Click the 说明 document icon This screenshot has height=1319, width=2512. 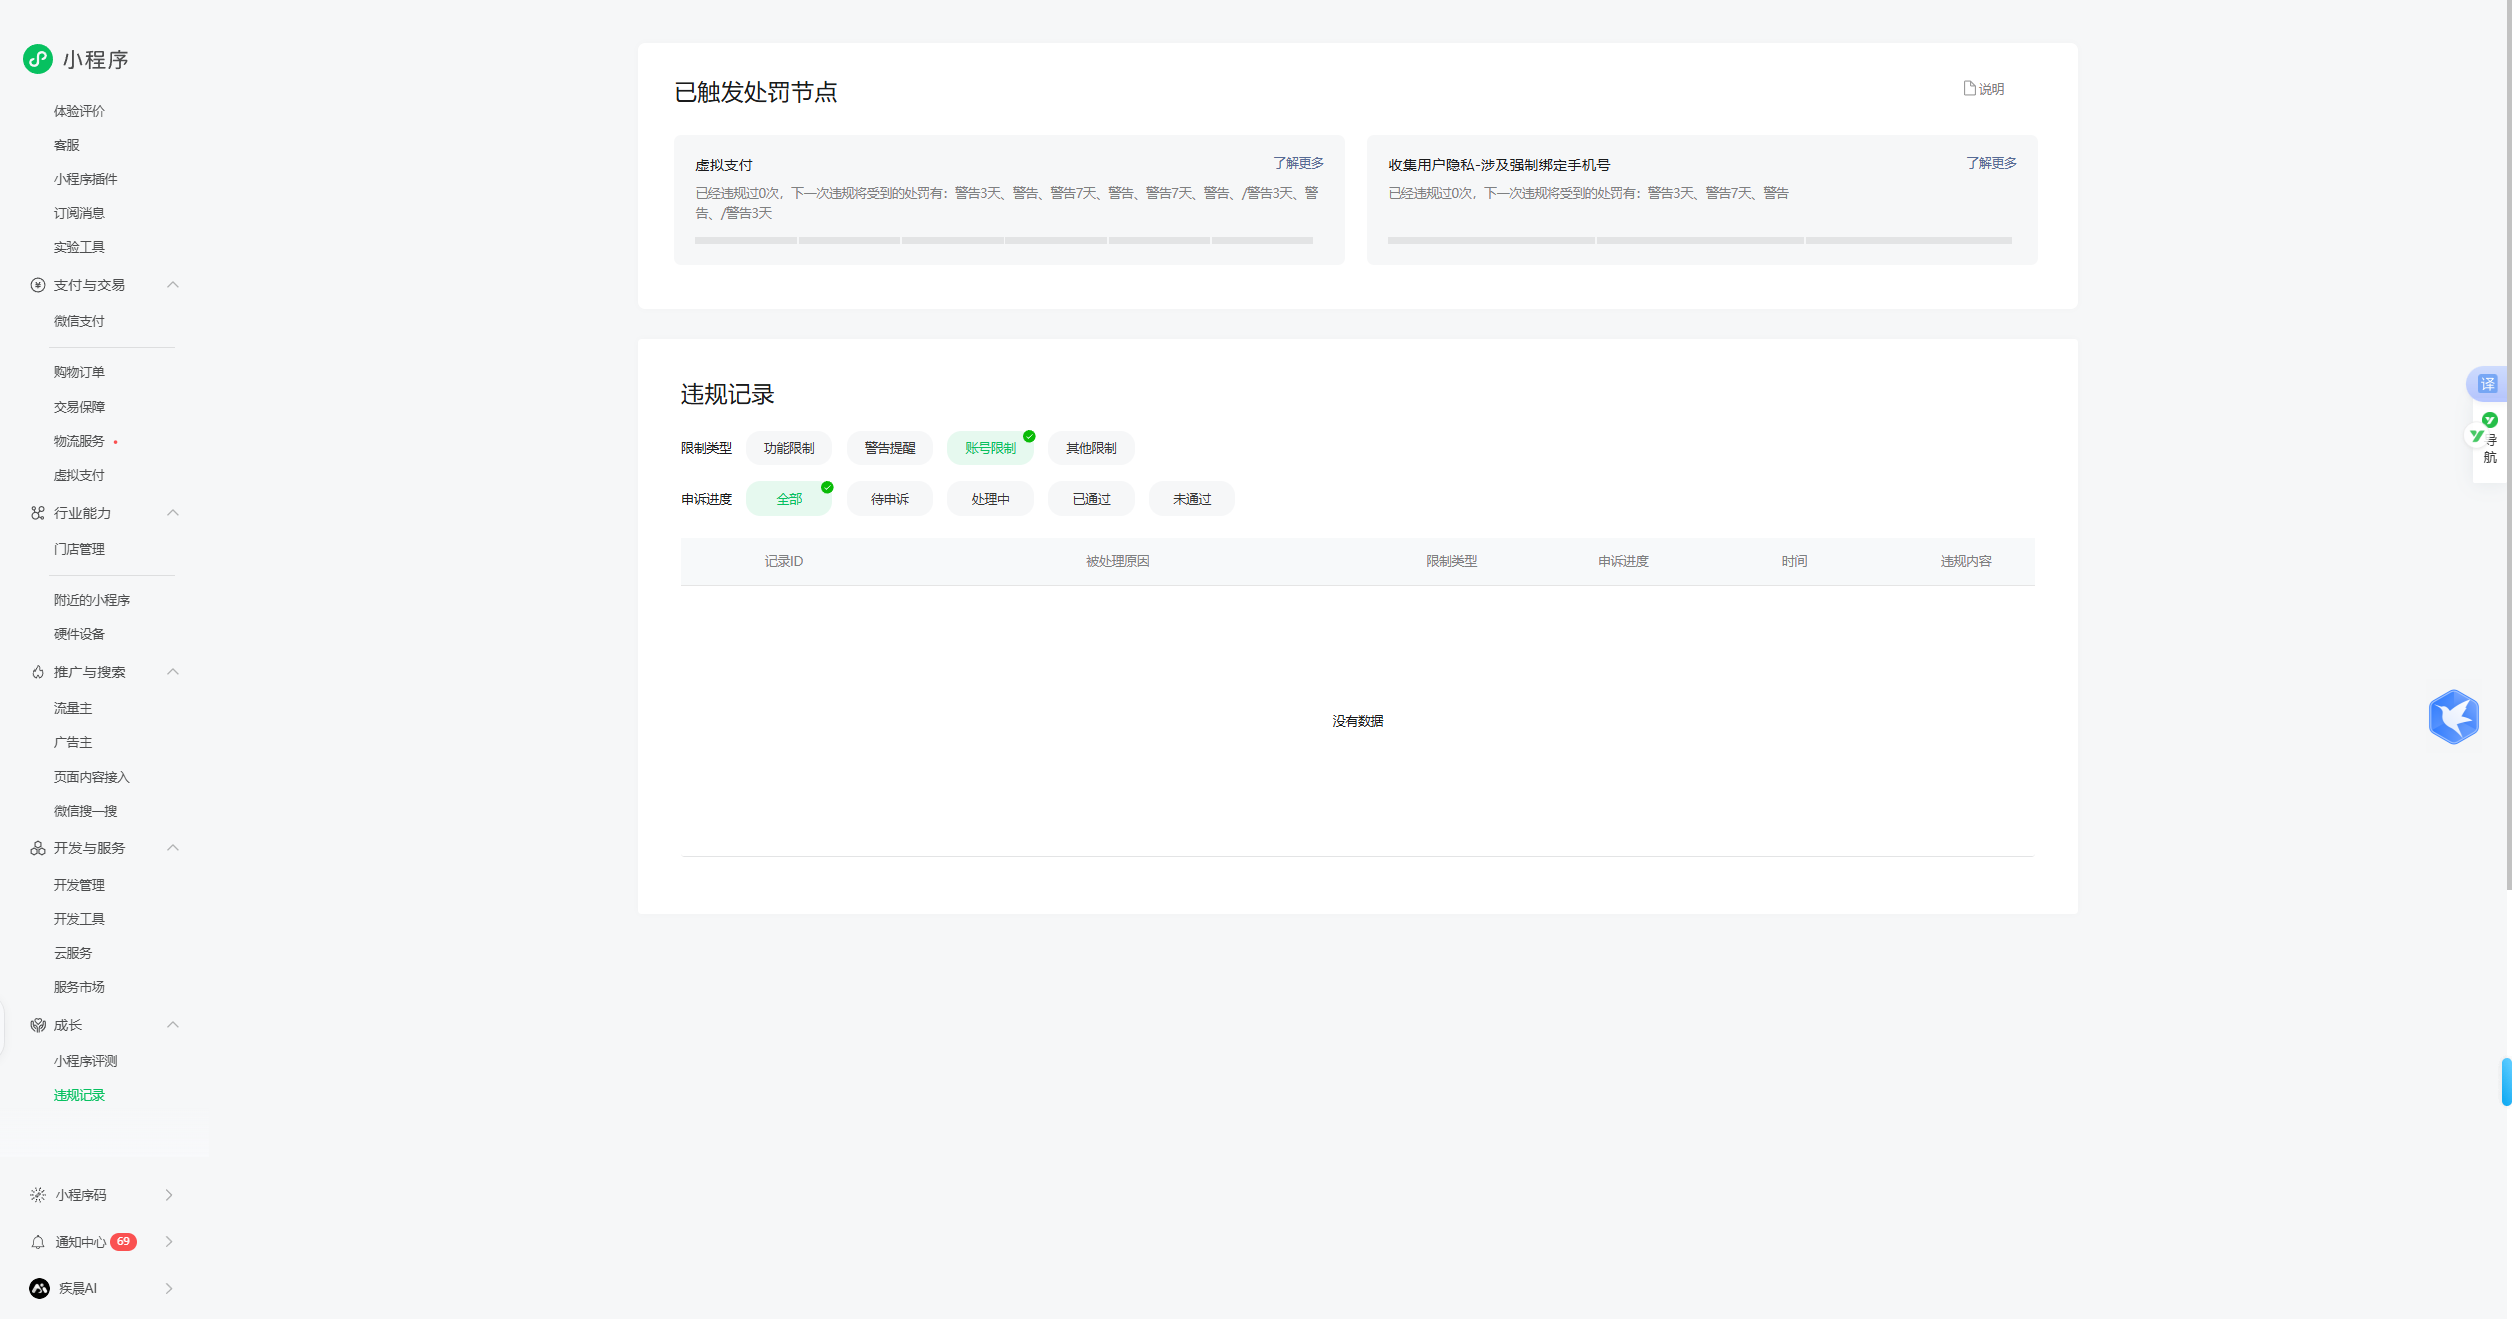click(x=1969, y=88)
